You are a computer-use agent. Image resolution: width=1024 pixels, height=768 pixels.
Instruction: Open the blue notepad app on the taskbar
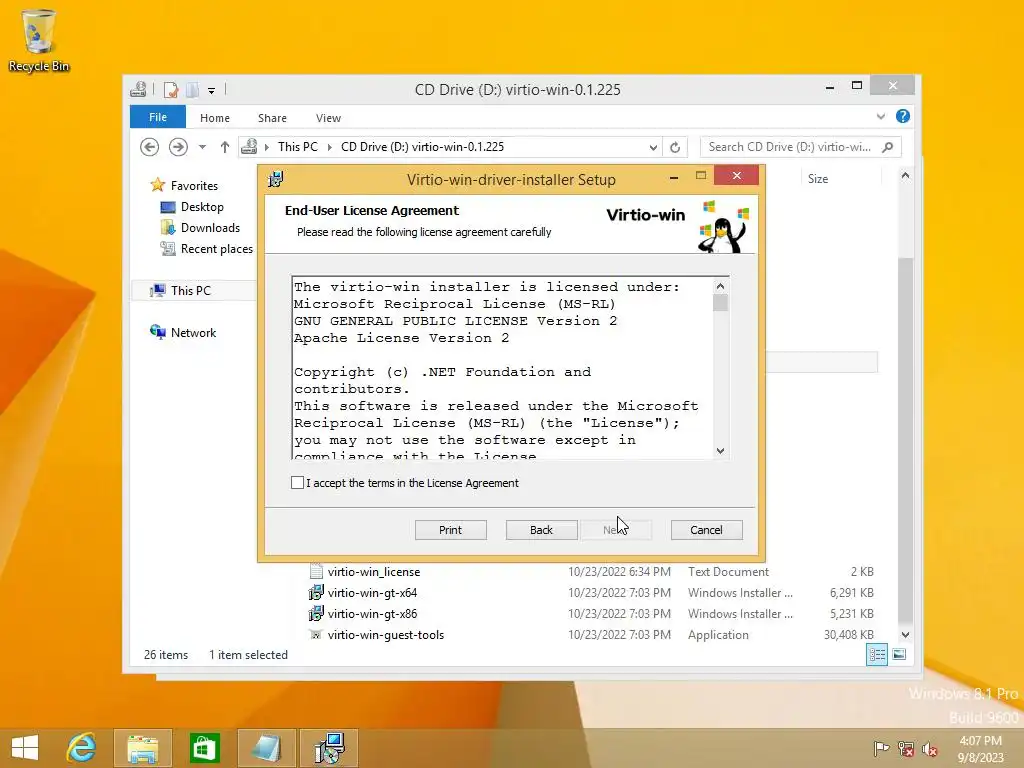coord(266,748)
